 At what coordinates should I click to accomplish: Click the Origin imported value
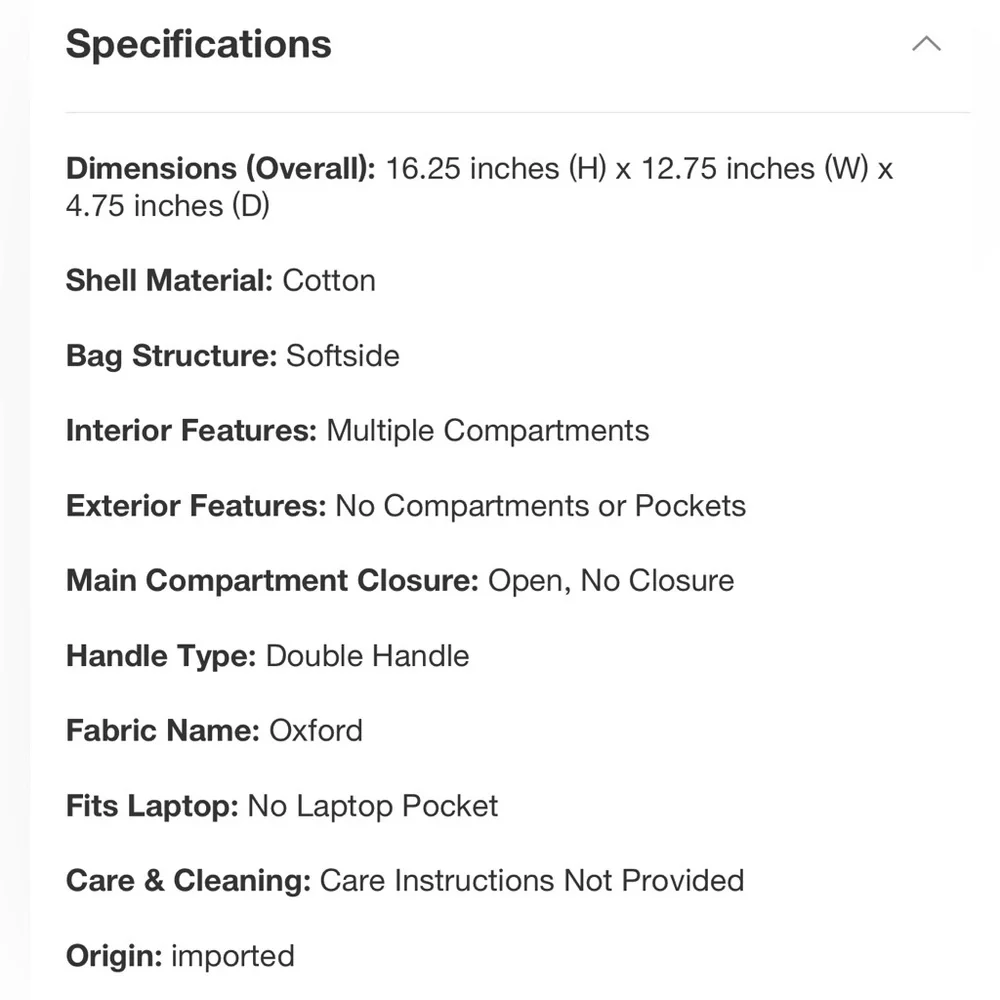[233, 956]
